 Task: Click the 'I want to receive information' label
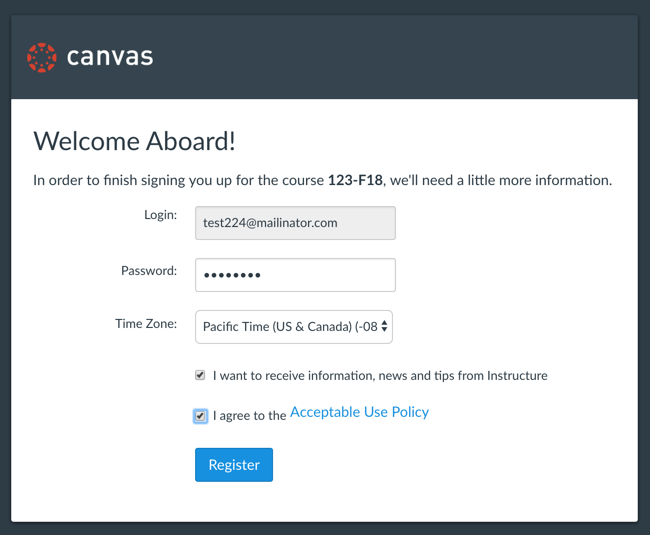(x=380, y=376)
